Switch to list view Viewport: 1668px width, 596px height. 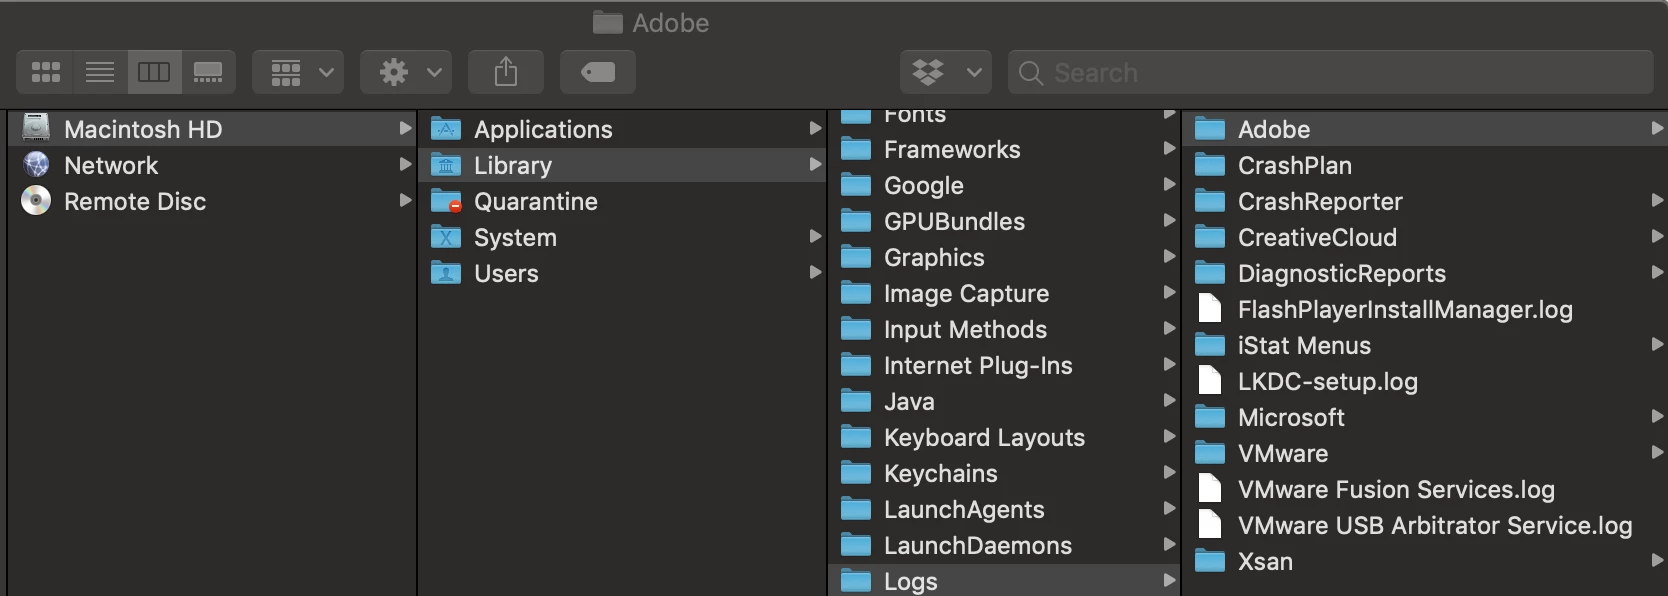(100, 72)
